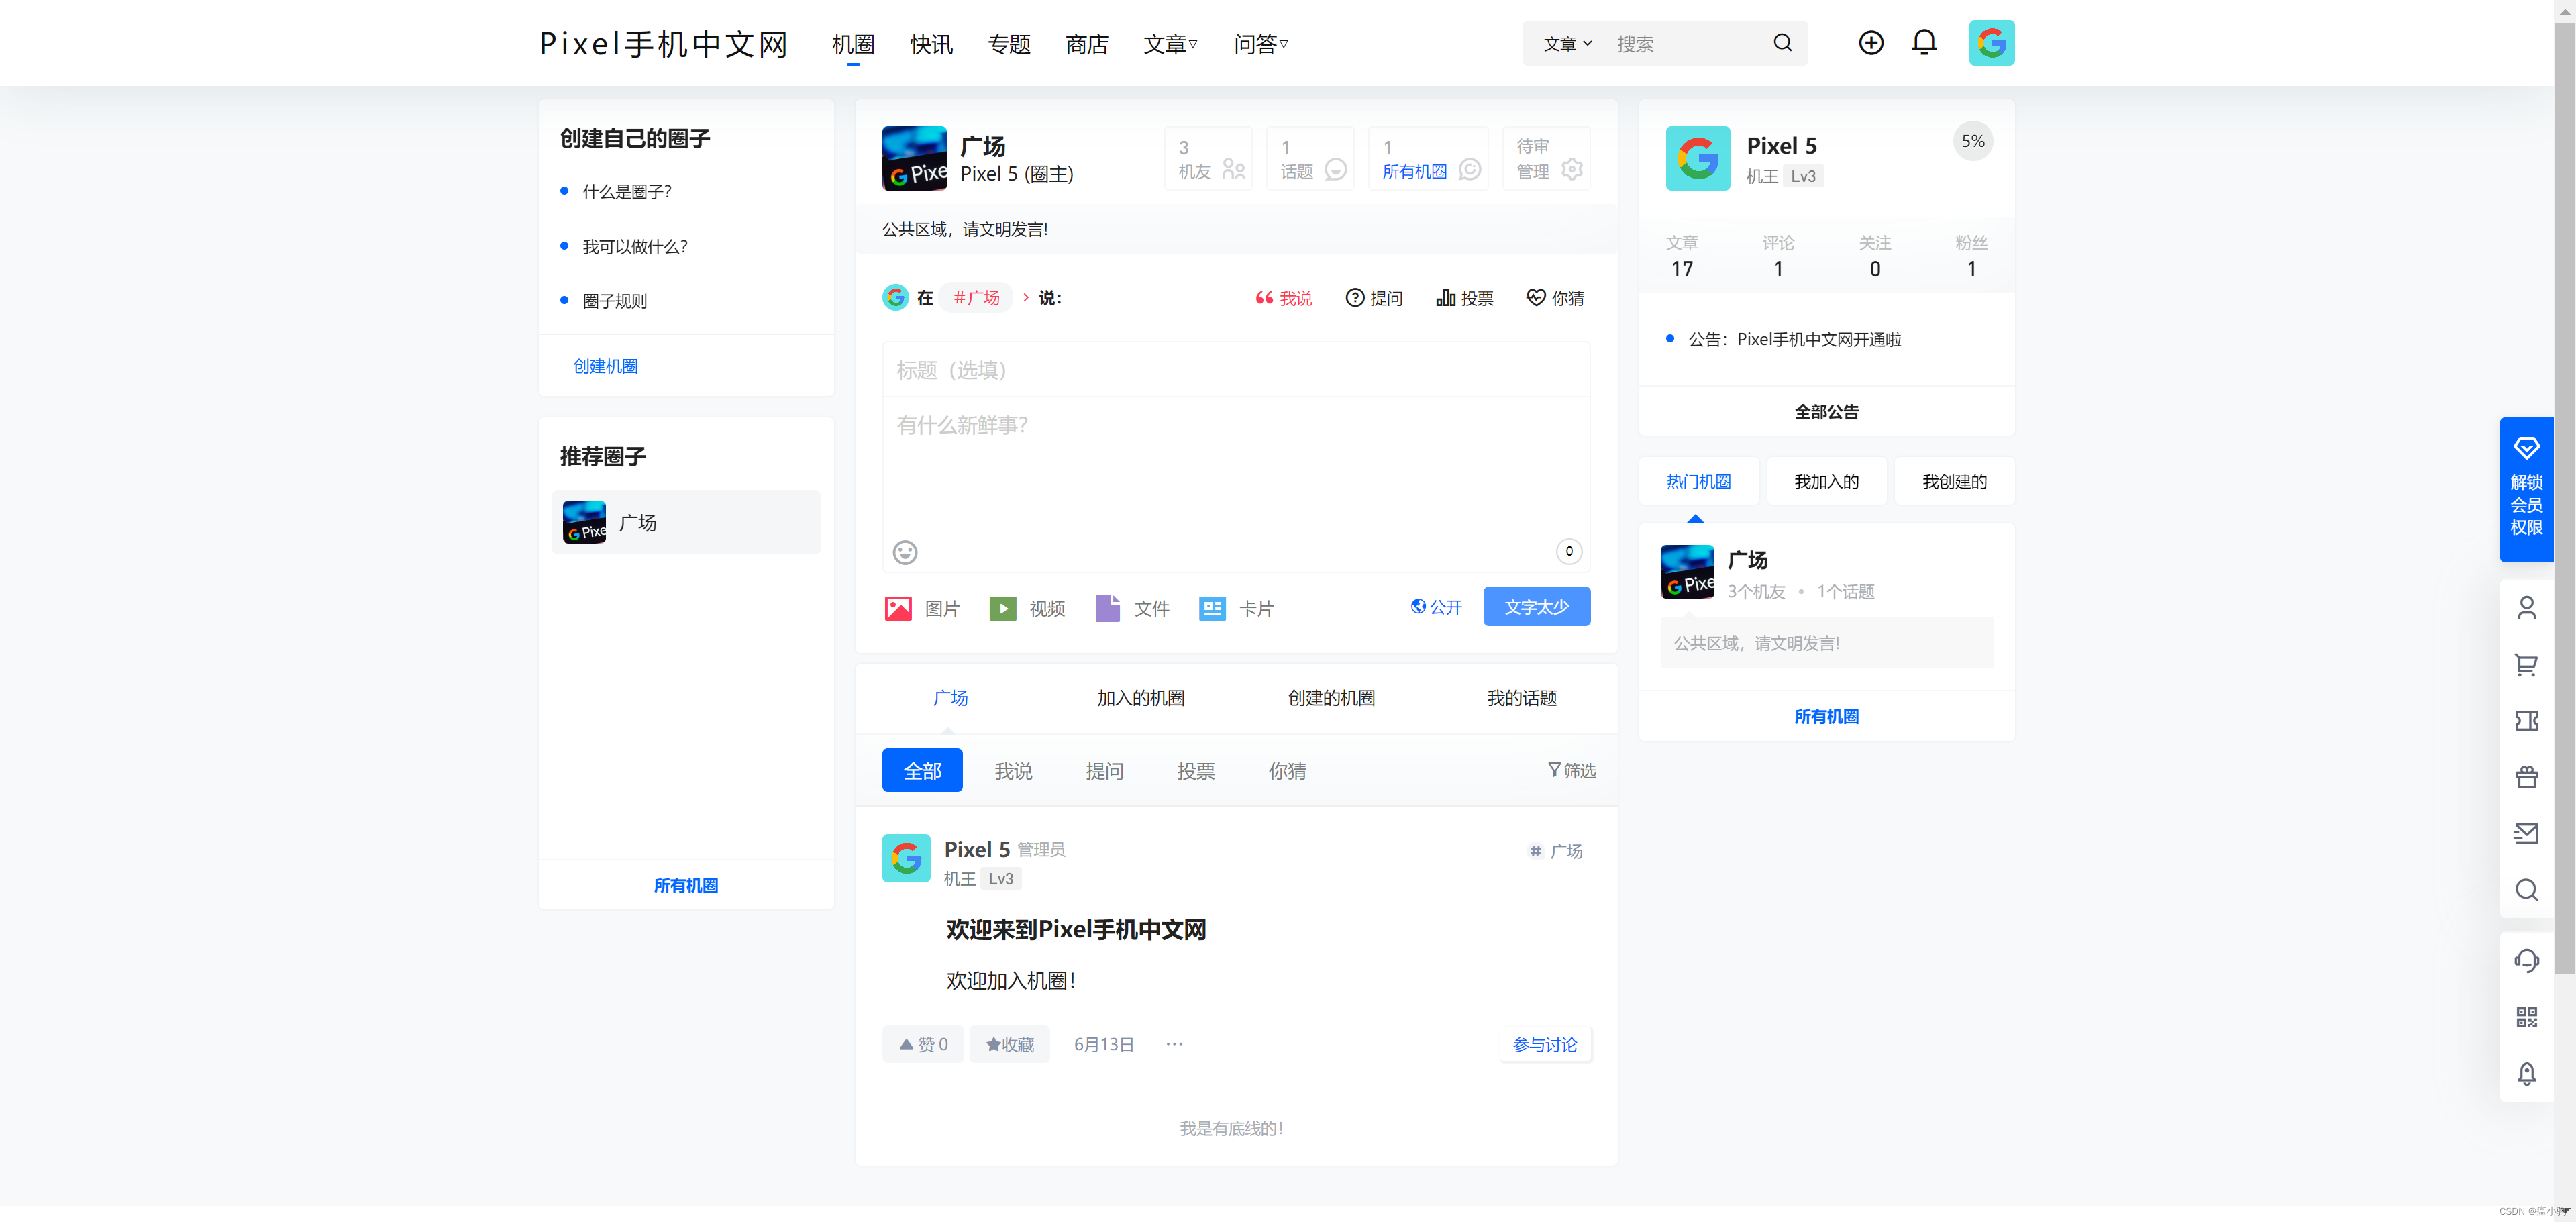Image resolution: width=2576 pixels, height=1222 pixels.
Task: Click 所有机圈 under recommended circles
Action: [685, 886]
